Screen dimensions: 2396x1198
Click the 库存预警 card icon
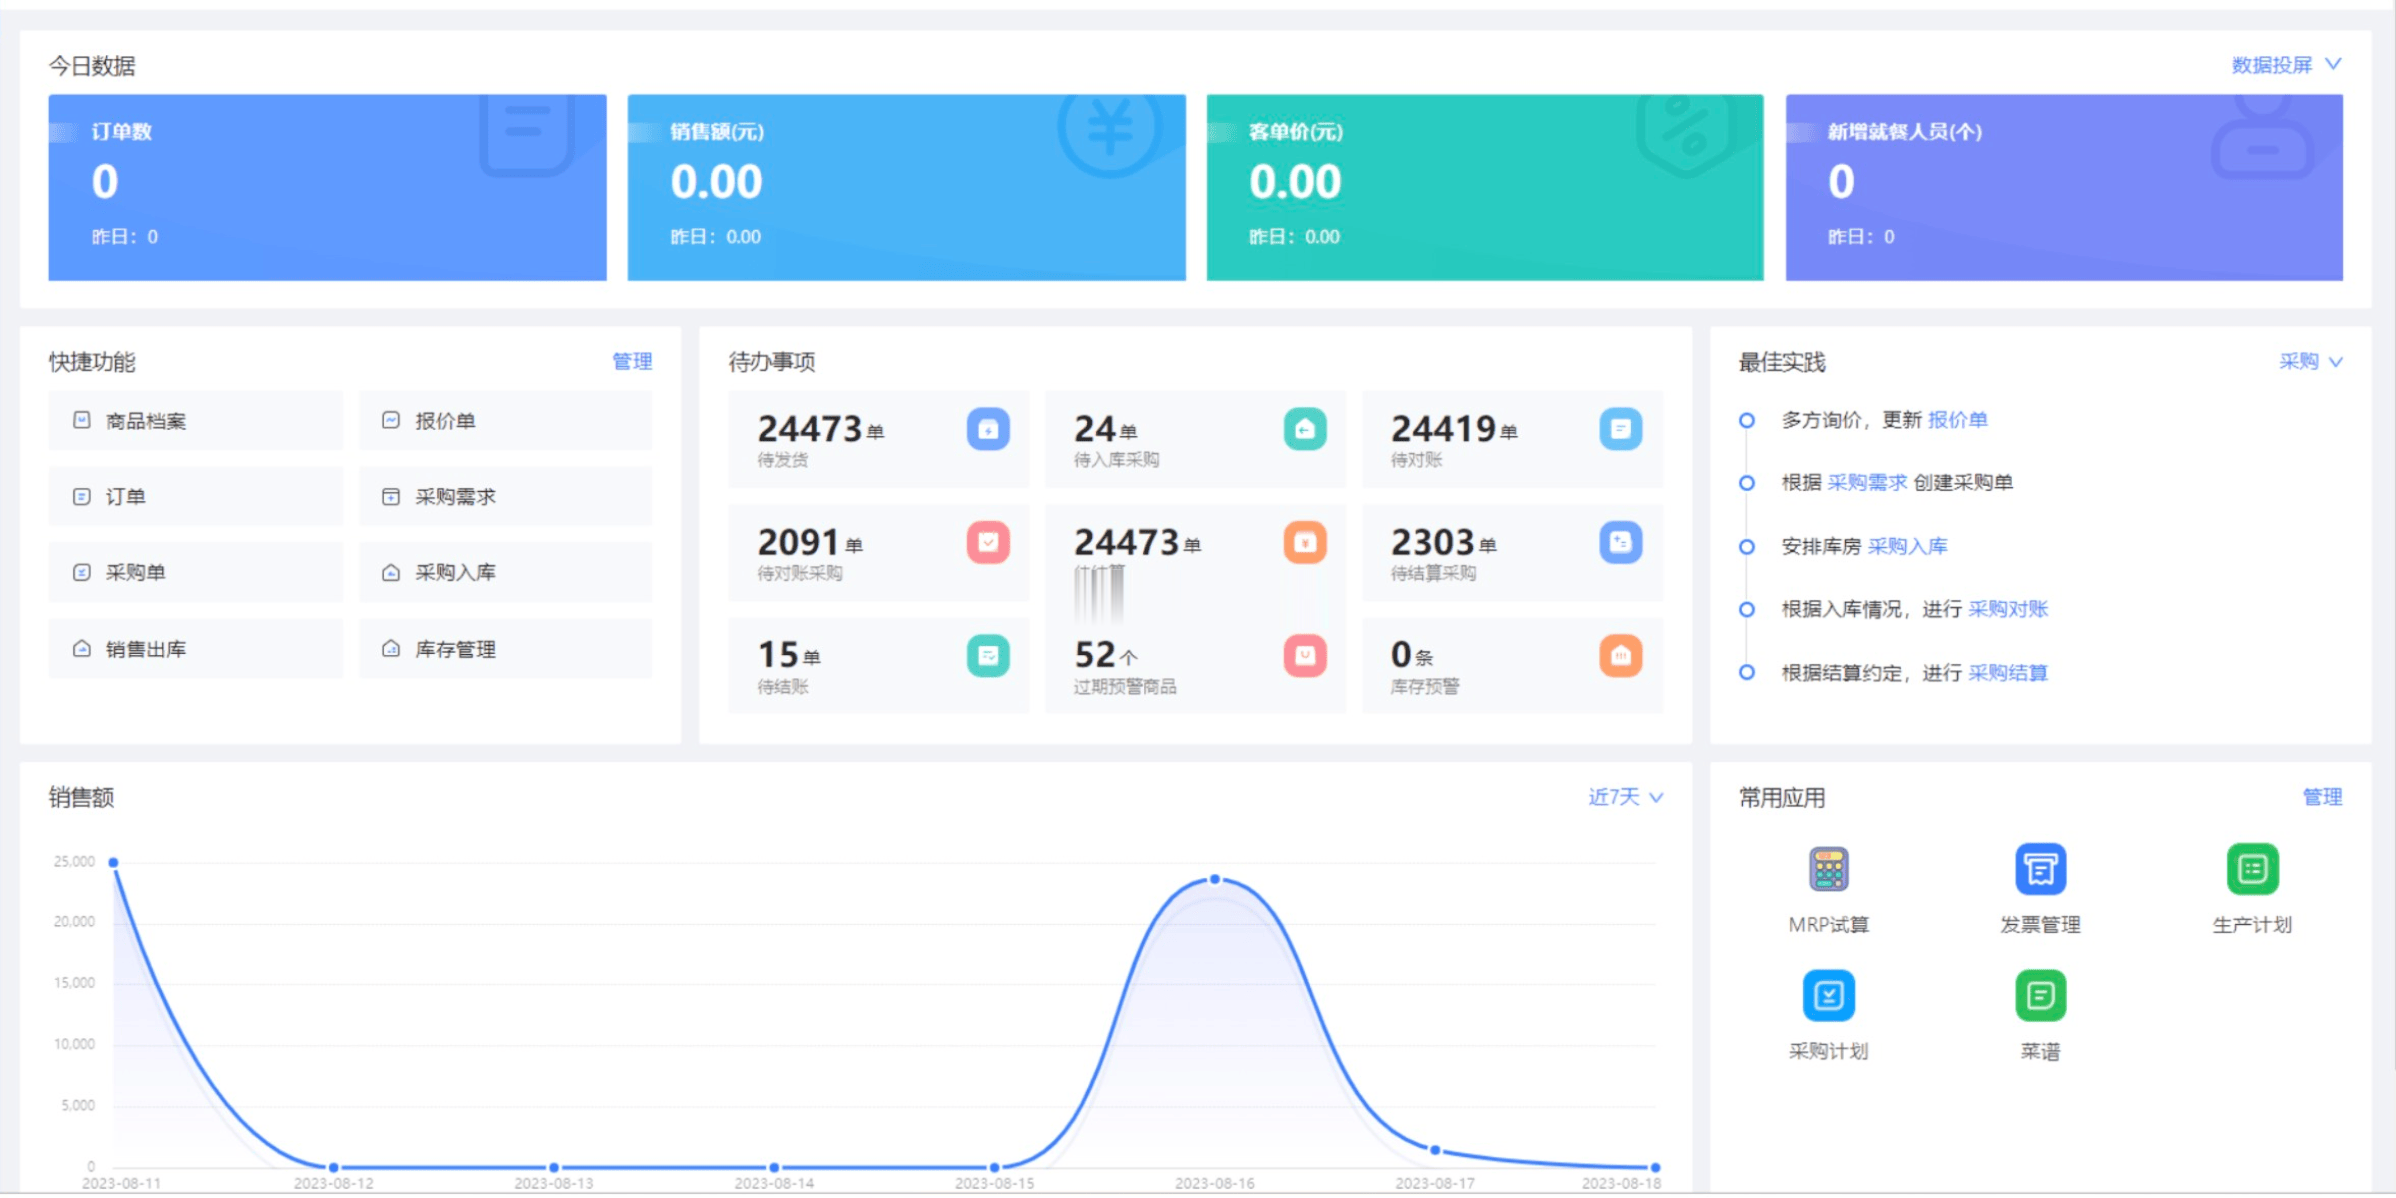1621,656
